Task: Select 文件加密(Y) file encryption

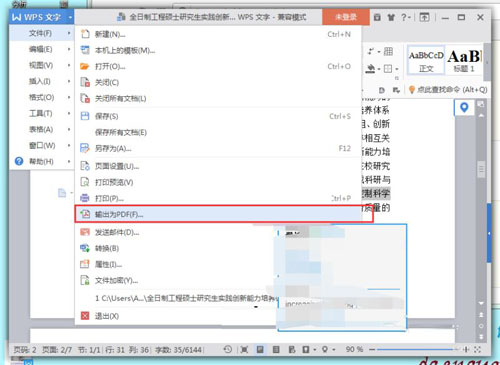Action: (x=176, y=280)
